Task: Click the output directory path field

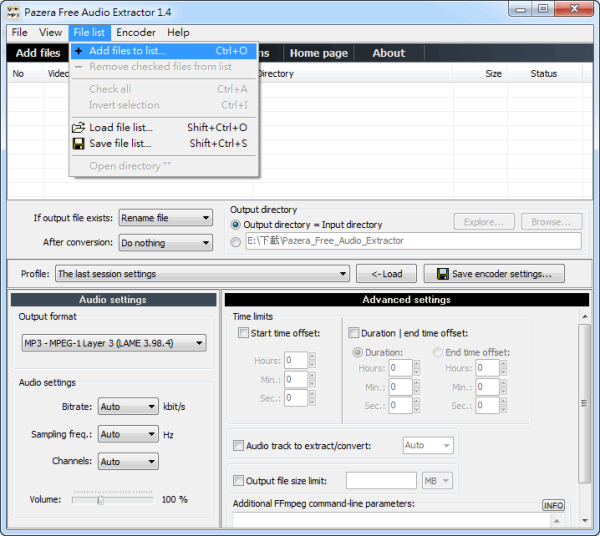Action: (414, 241)
